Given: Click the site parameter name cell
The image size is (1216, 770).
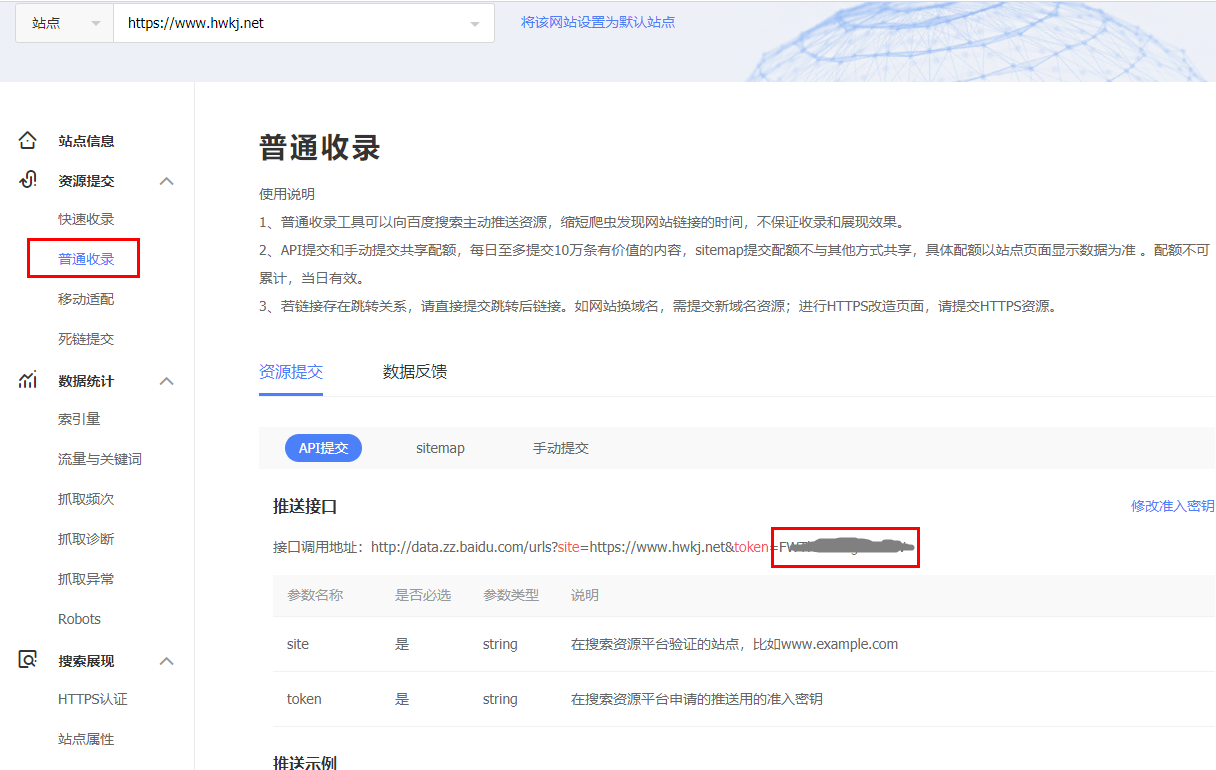Looking at the screenshot, I should point(298,644).
